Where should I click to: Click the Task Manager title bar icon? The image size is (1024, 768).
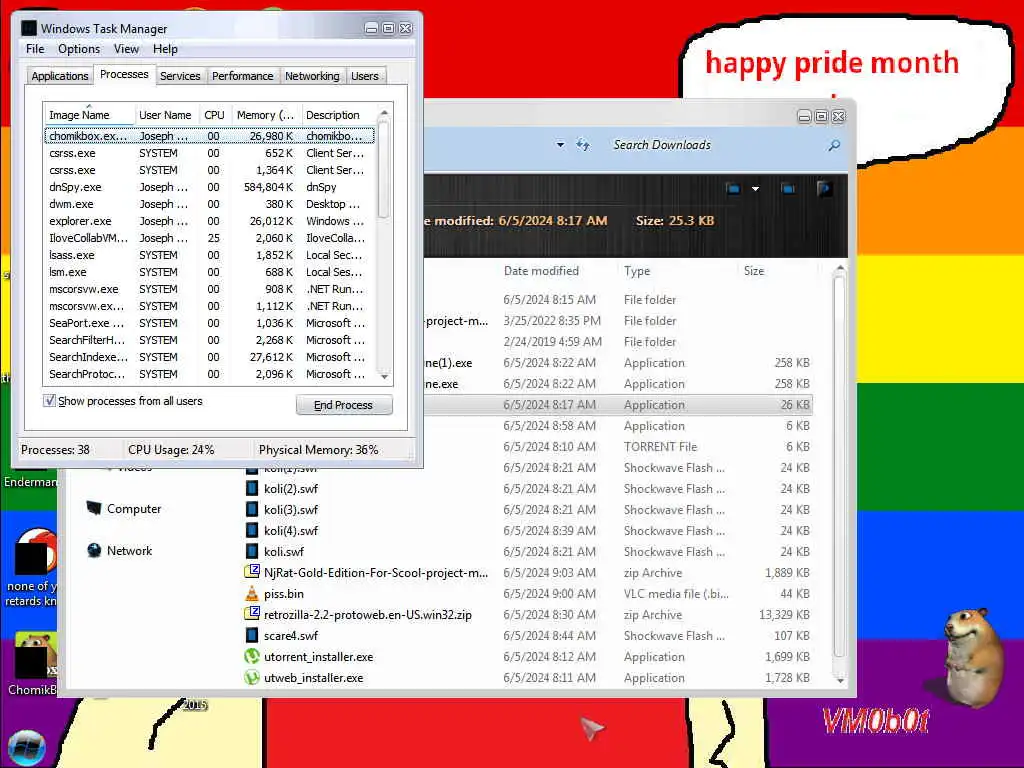pyautogui.click(x=28, y=28)
